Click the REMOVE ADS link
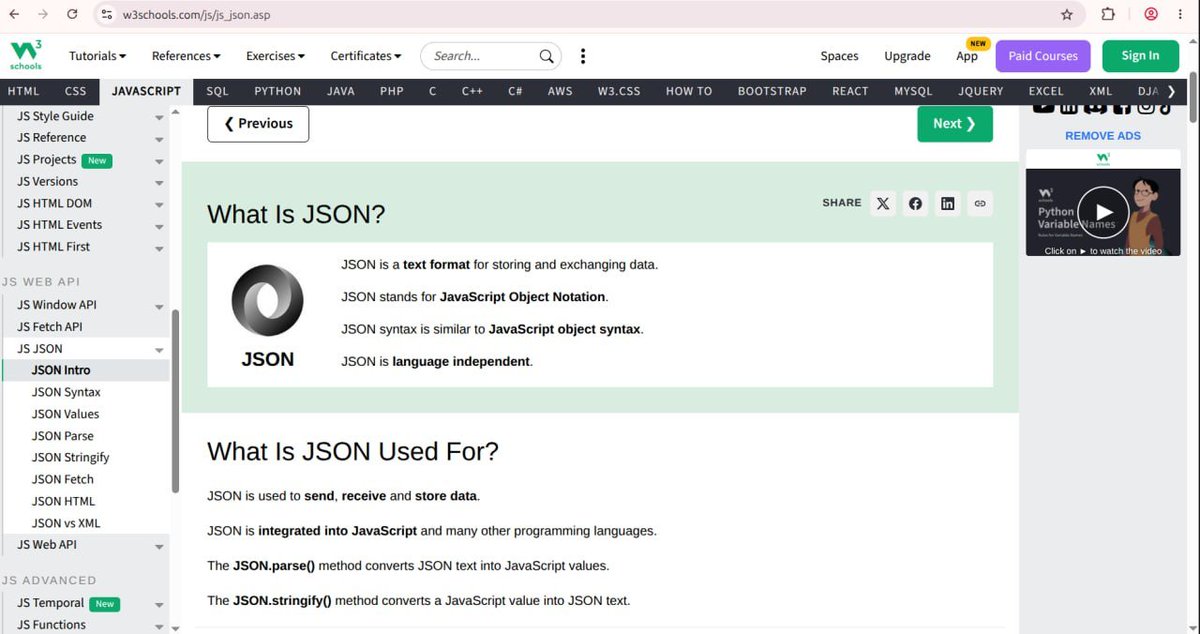1200x634 pixels. [x=1103, y=136]
